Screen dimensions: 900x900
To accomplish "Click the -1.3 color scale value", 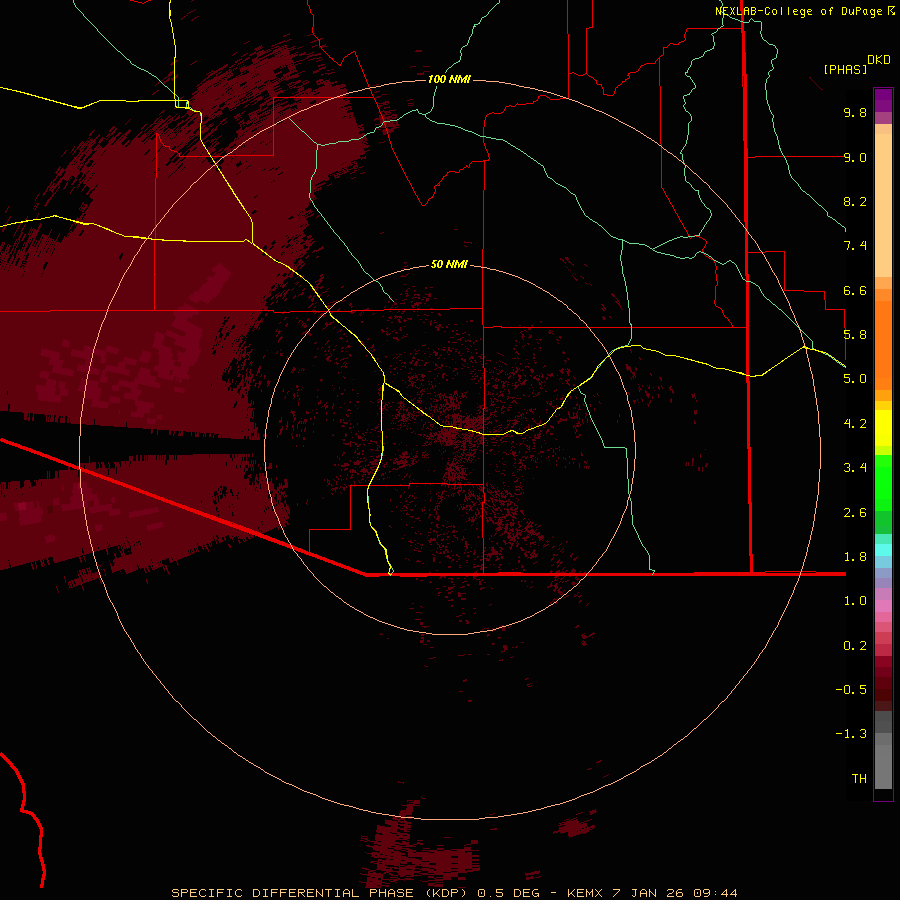I will point(851,734).
